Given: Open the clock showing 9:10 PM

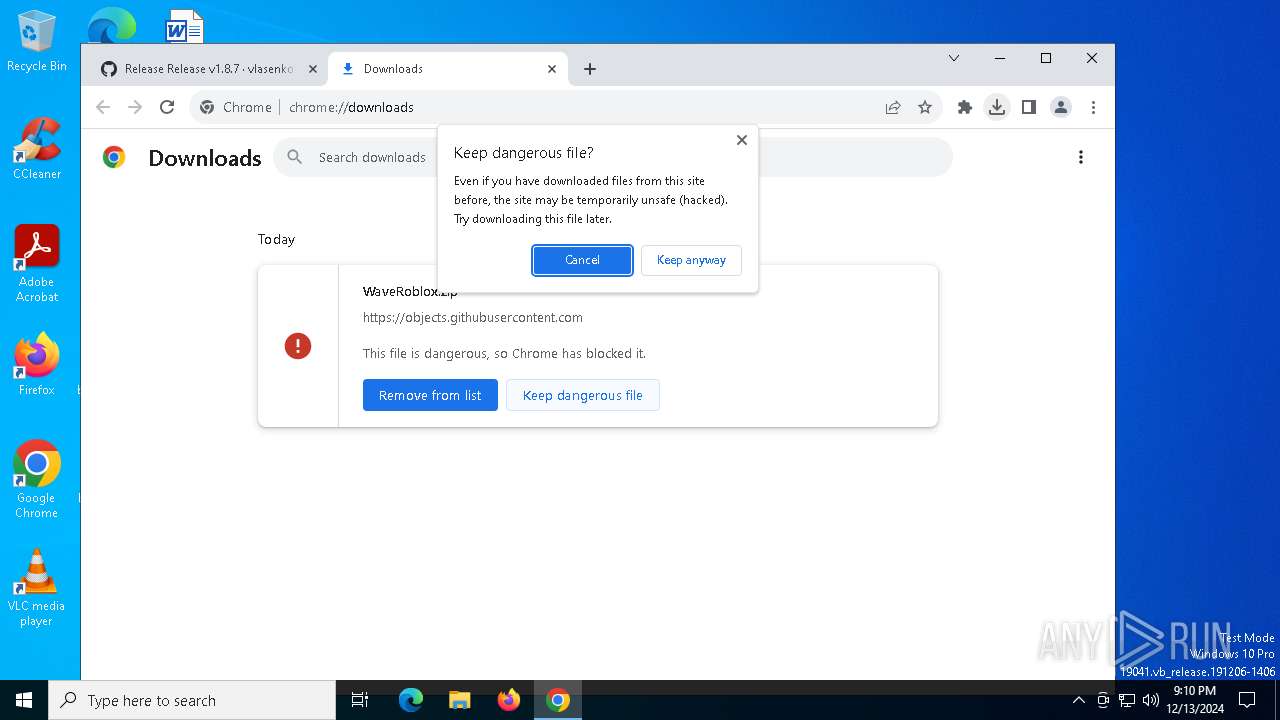Looking at the screenshot, I should point(1195,700).
